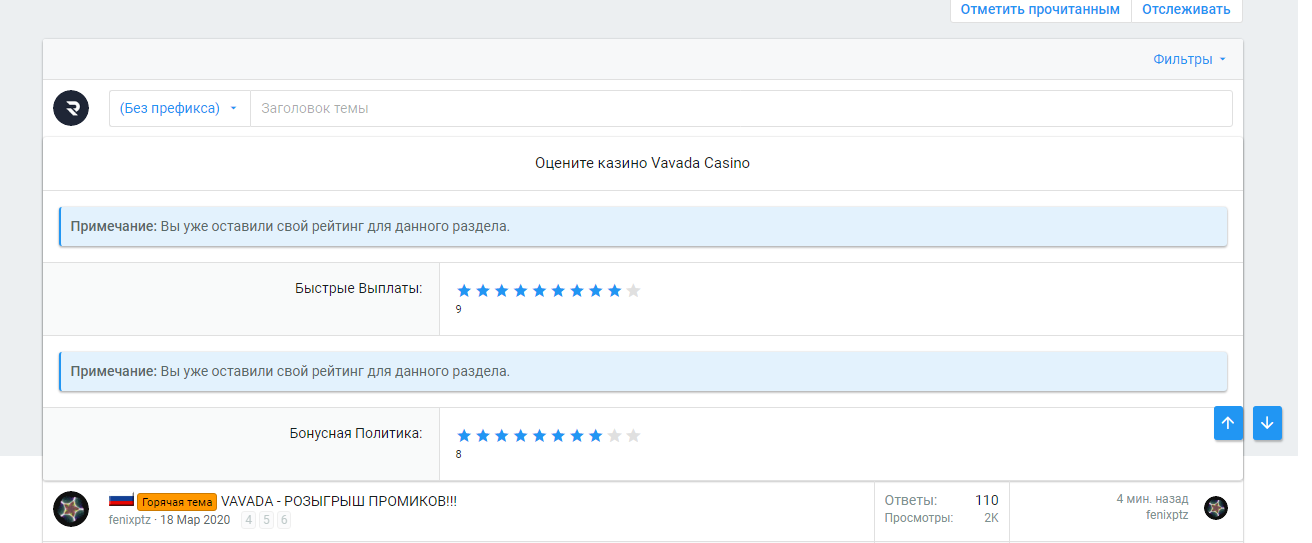Select the fifth star in Быстрые Выплаты rating
Image resolution: width=1312 pixels, height=543 pixels.
pyautogui.click(x=539, y=291)
